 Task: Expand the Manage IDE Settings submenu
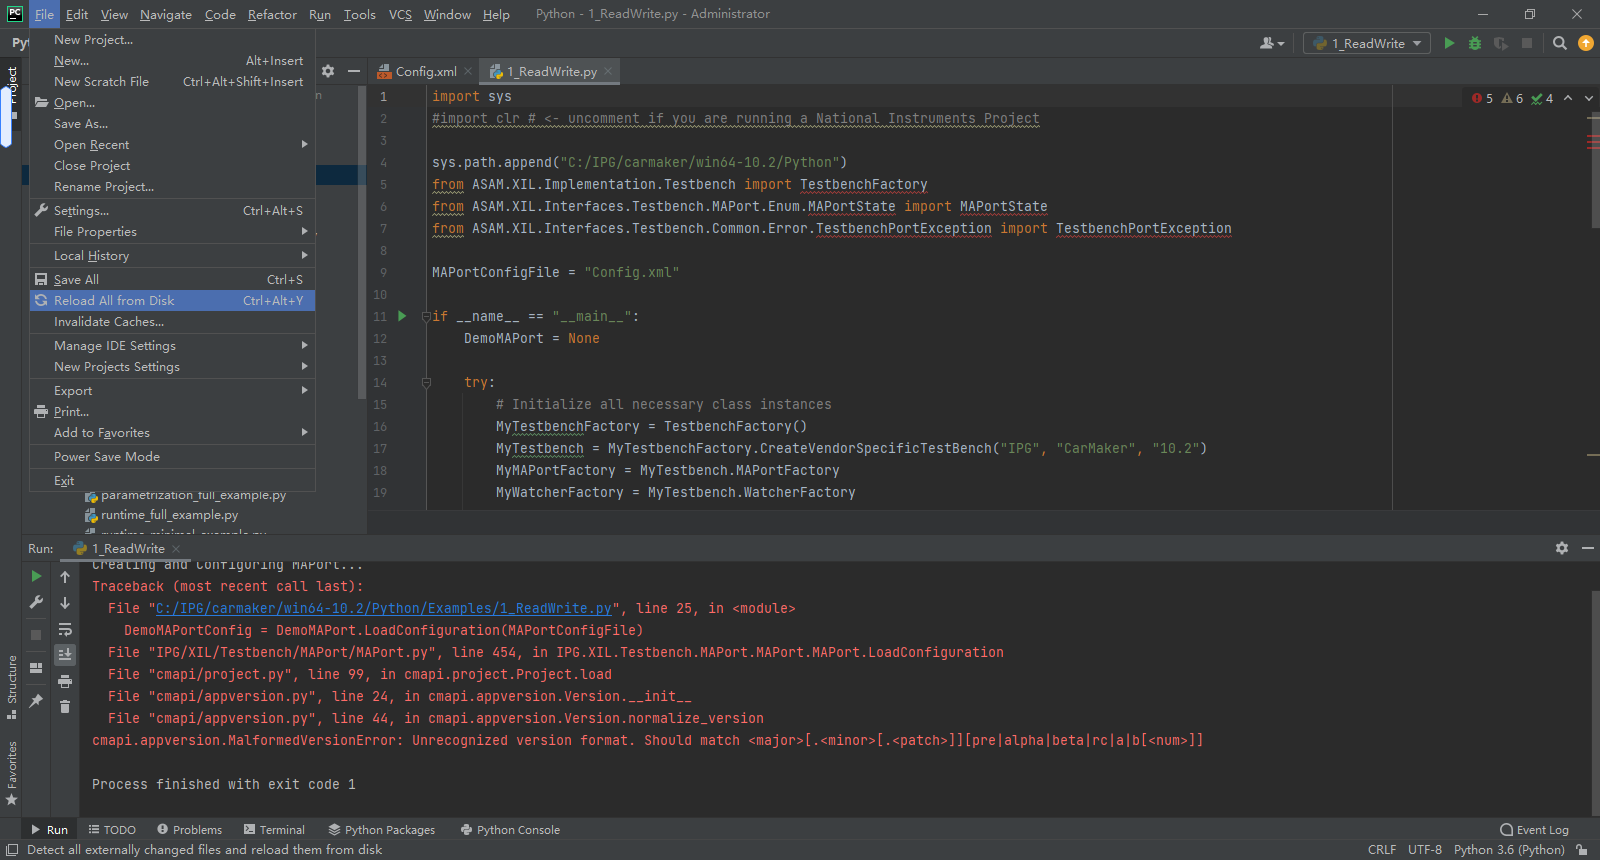click(x=172, y=346)
